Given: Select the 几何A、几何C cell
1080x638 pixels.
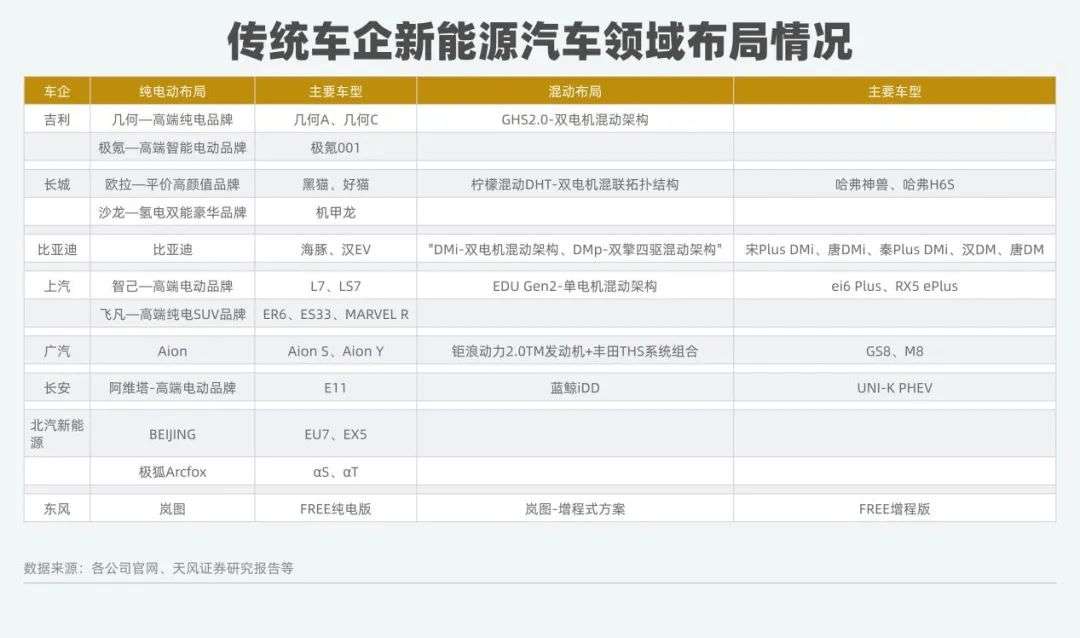Looking at the screenshot, I should point(335,119).
